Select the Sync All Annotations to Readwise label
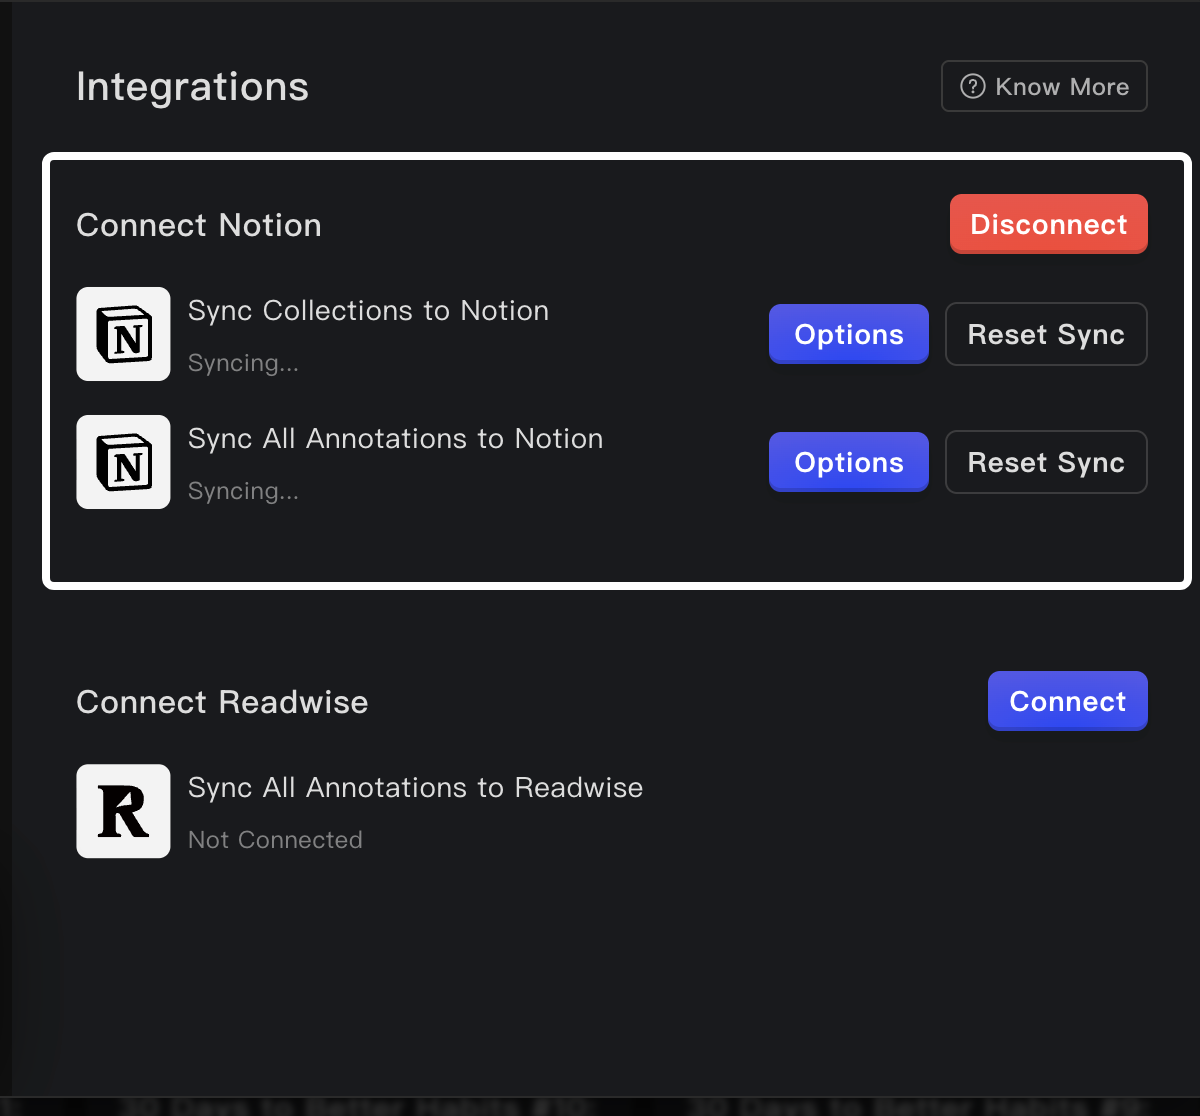 click(415, 788)
